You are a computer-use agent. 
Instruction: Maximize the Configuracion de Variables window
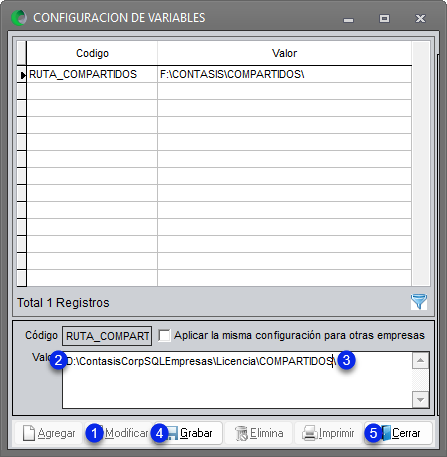pyautogui.click(x=384, y=18)
